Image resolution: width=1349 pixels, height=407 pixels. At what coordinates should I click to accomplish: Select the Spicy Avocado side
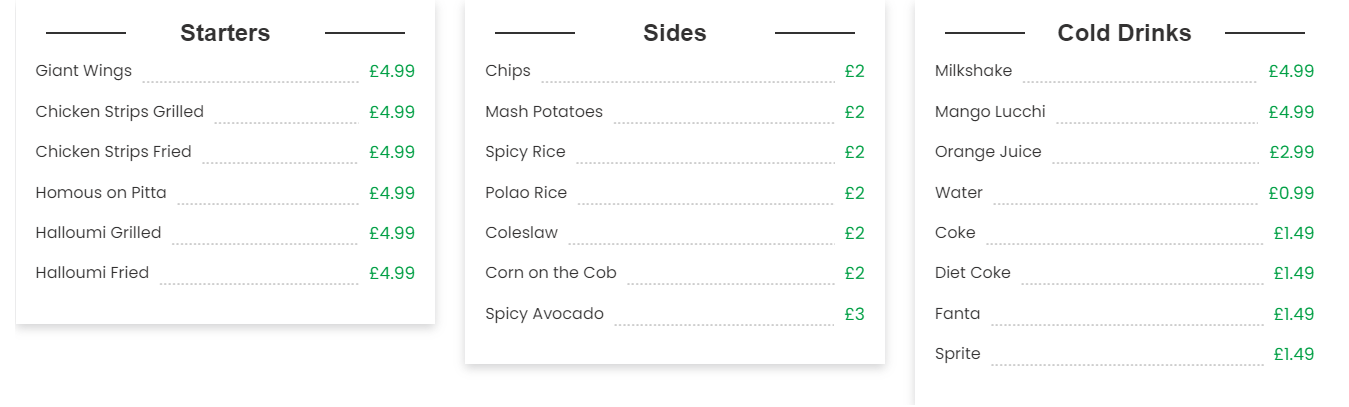coord(544,314)
